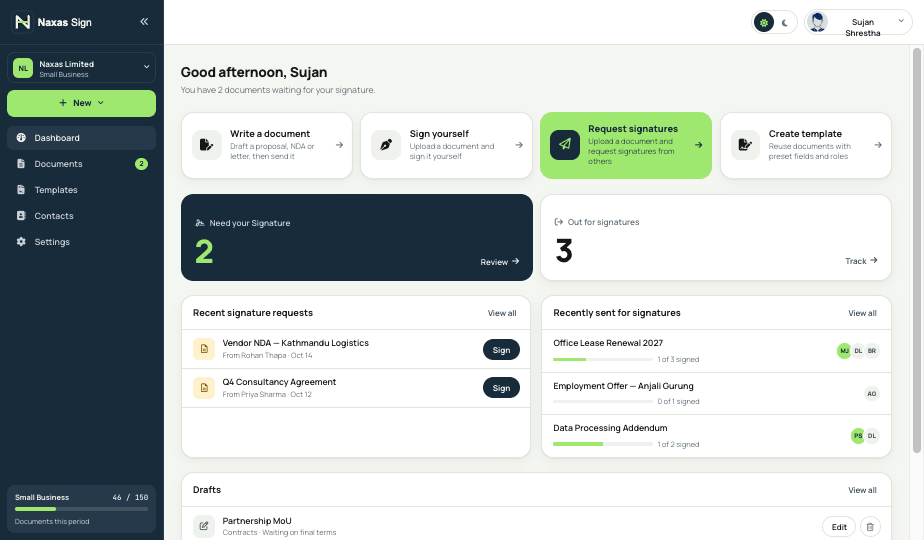Screen dimensions: 924x540
Task: Switch to dark mode moon toggle
Action: [x=785, y=22]
